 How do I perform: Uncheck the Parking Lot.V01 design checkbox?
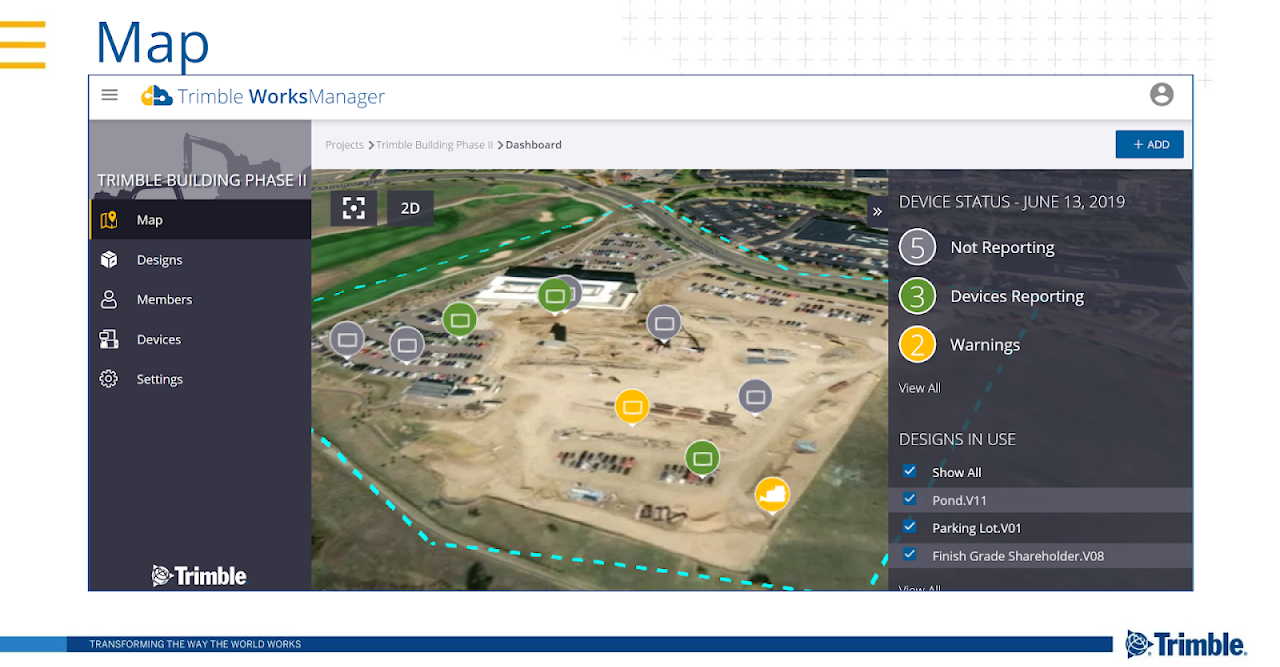910,527
